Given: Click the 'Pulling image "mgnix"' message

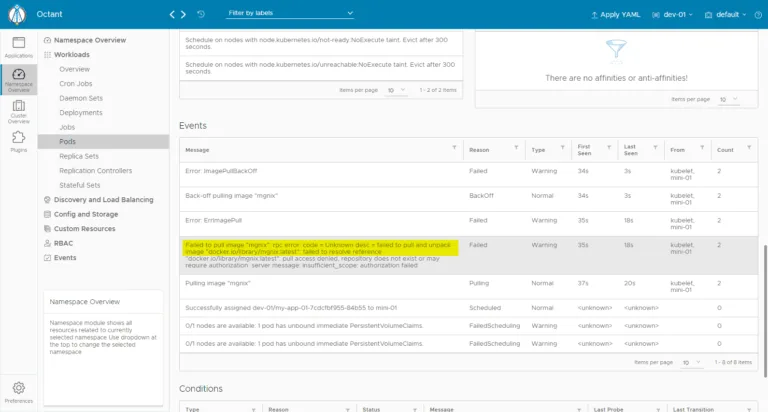Looking at the screenshot, I should [x=217, y=283].
